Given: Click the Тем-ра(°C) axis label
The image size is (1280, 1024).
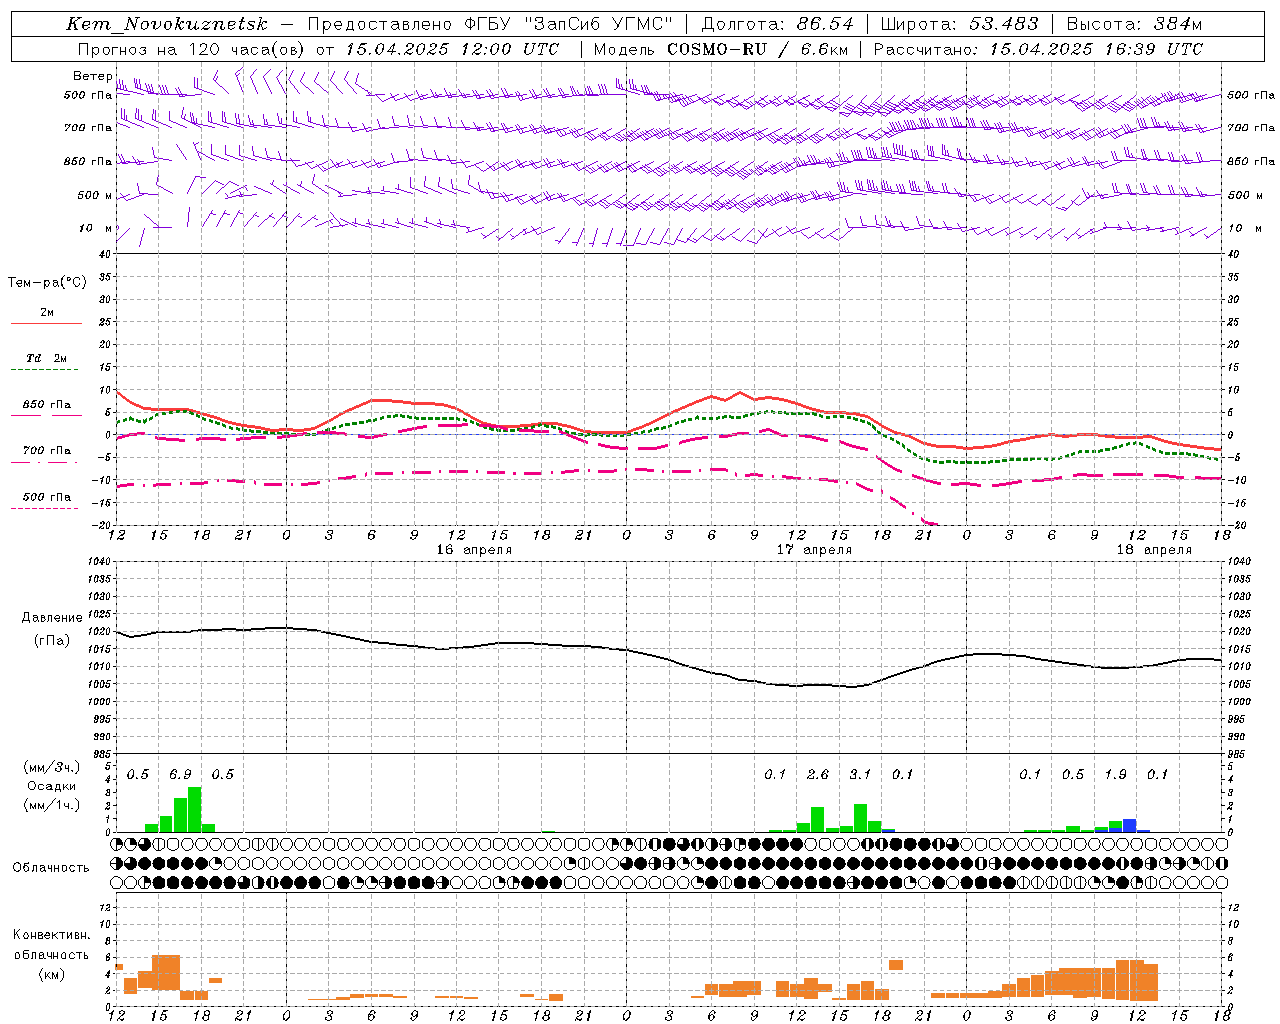Looking at the screenshot, I should tap(47, 283).
